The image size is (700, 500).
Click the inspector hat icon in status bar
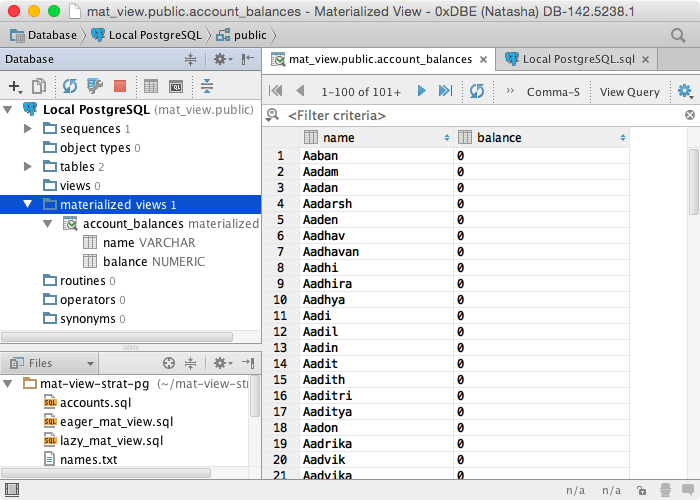coord(665,490)
